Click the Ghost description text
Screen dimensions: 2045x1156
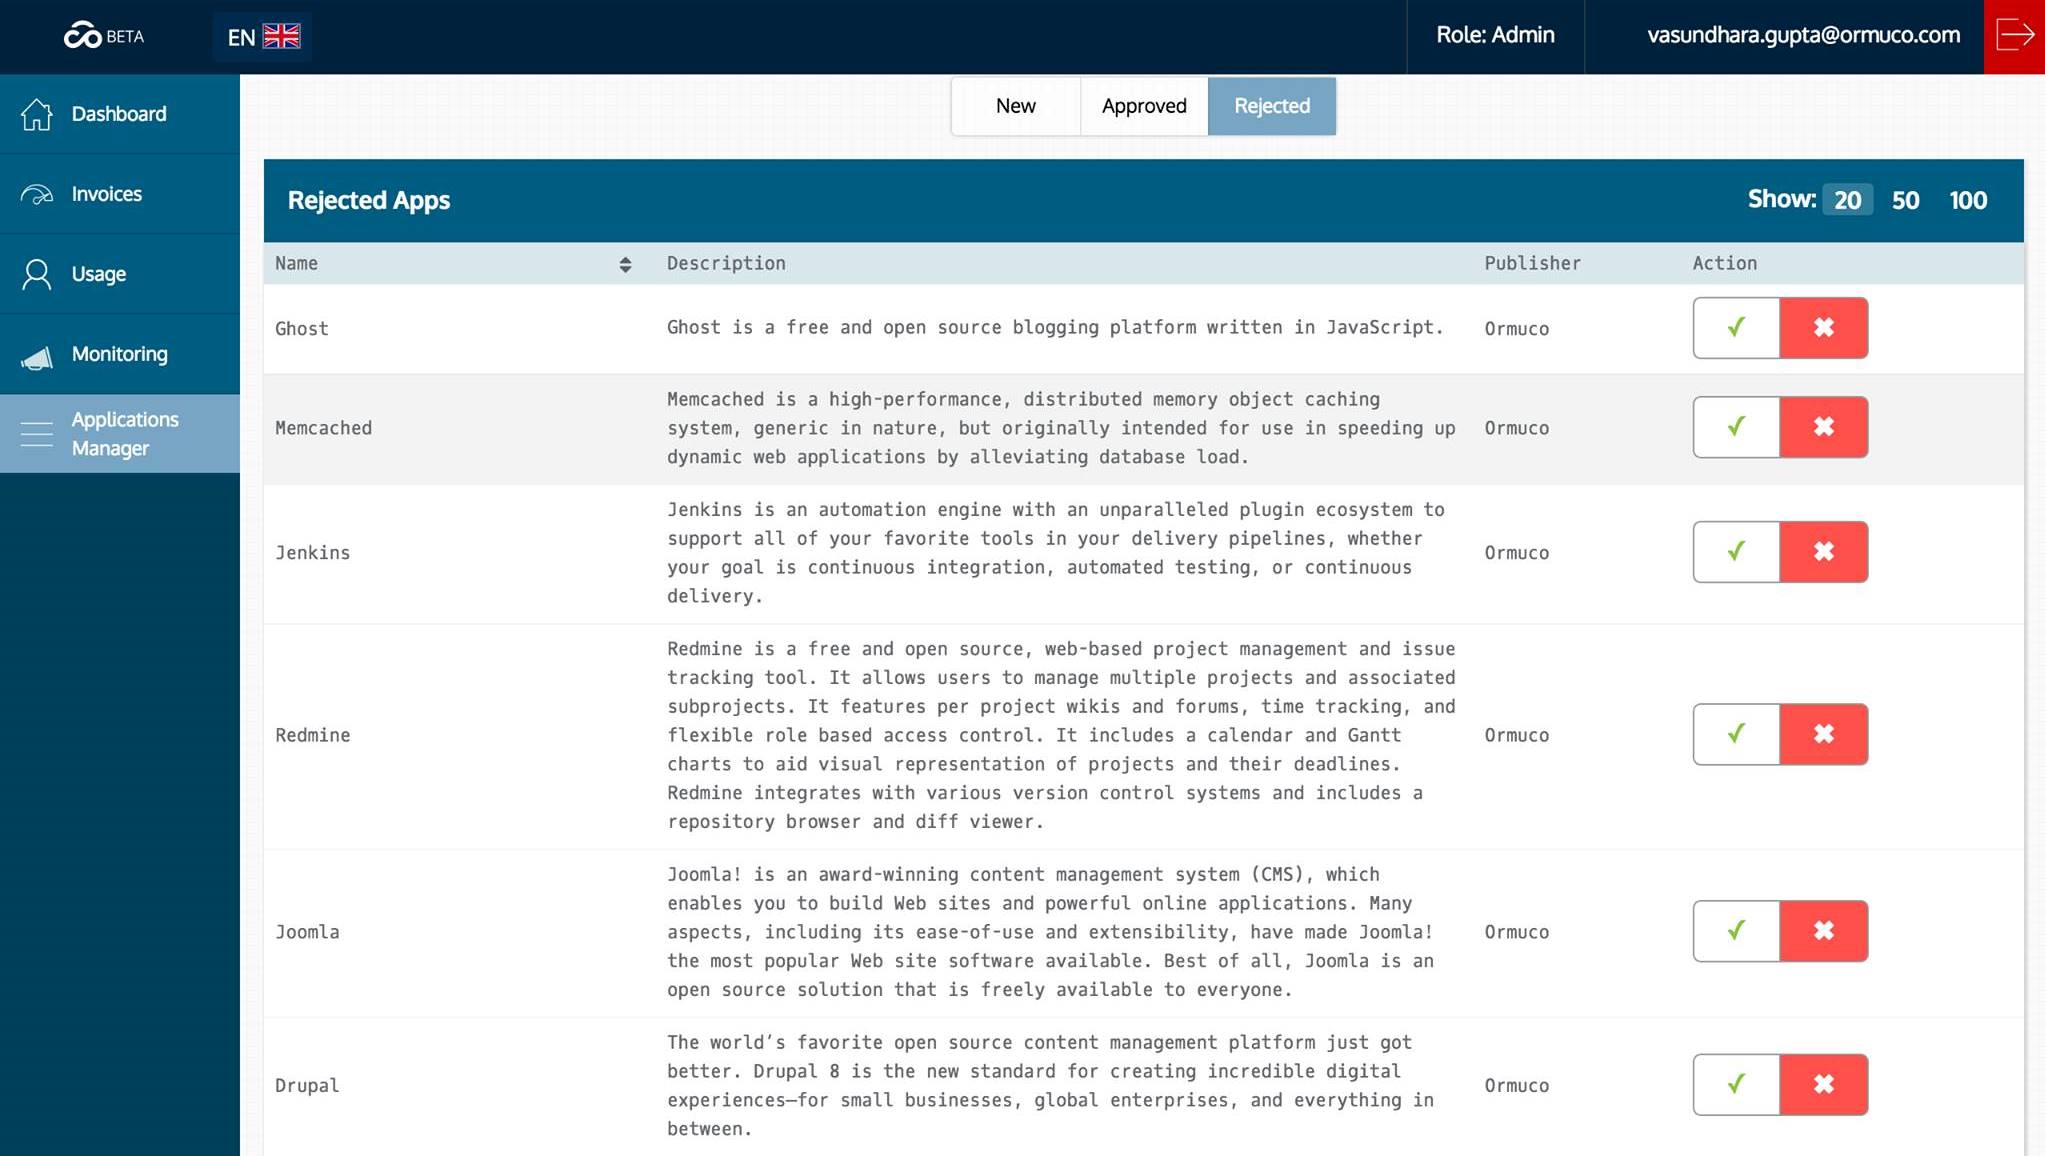(x=1055, y=327)
